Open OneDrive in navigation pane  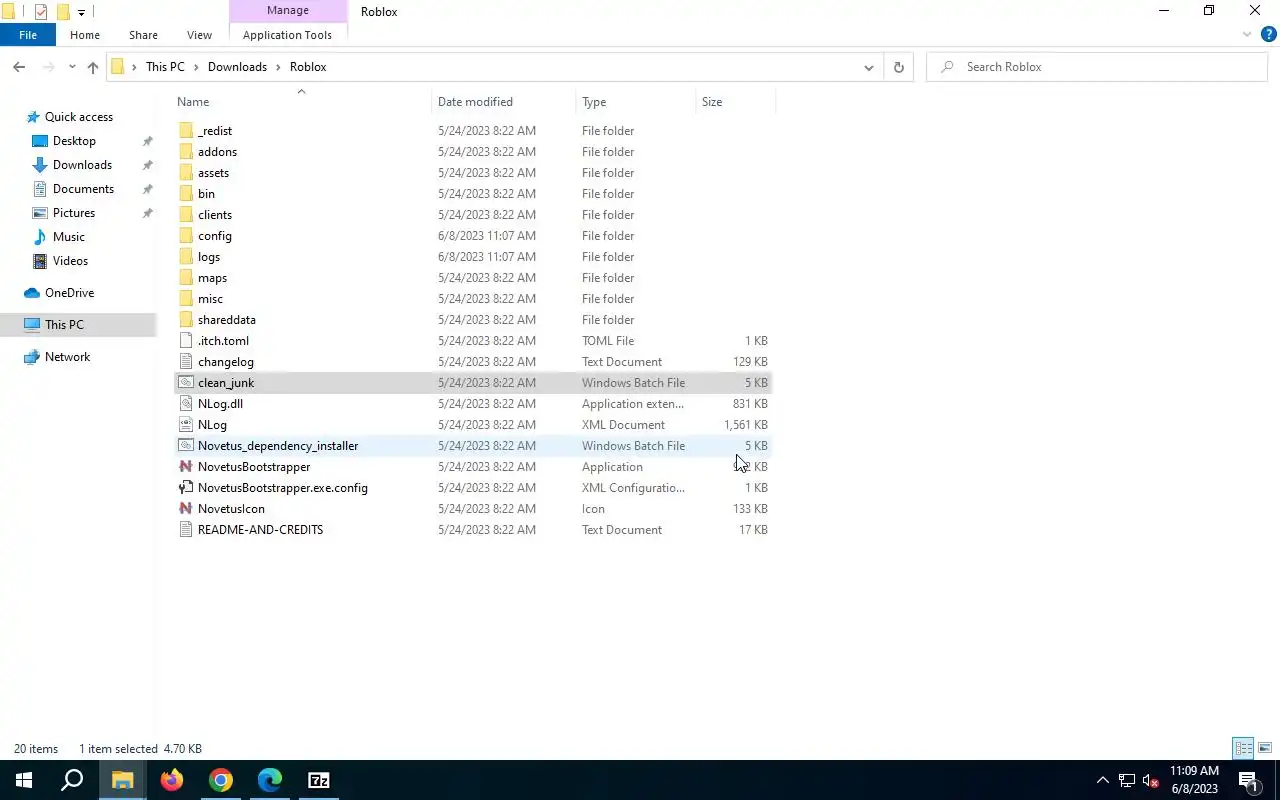69,293
